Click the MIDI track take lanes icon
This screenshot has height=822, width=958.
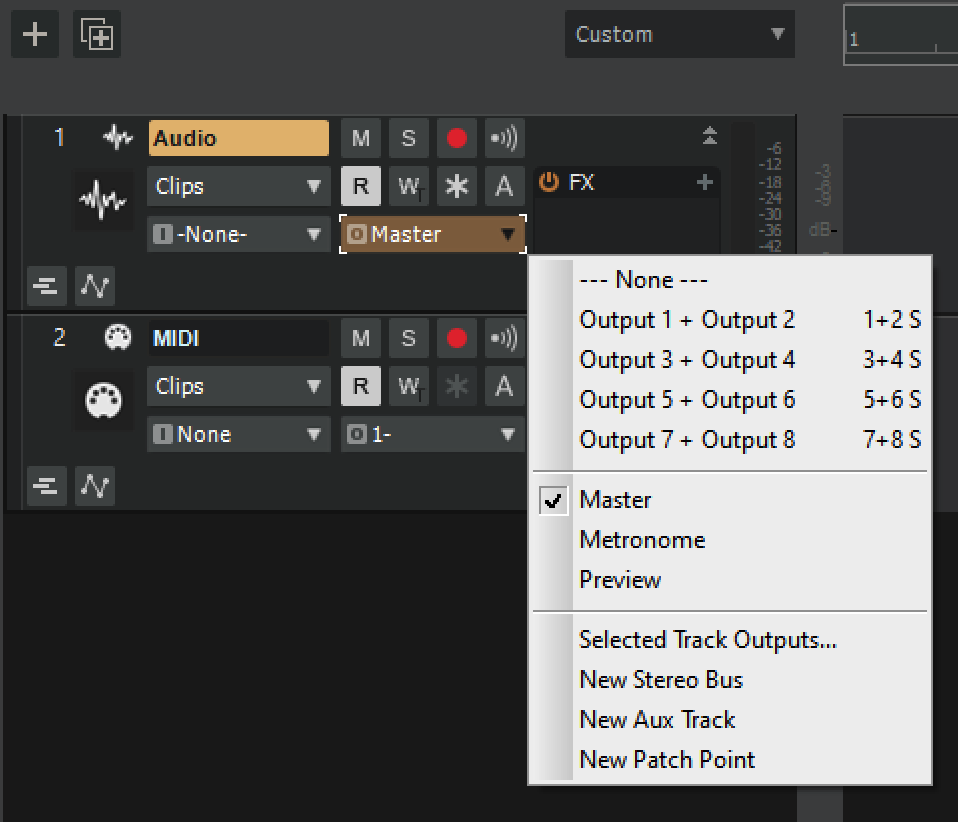point(46,486)
